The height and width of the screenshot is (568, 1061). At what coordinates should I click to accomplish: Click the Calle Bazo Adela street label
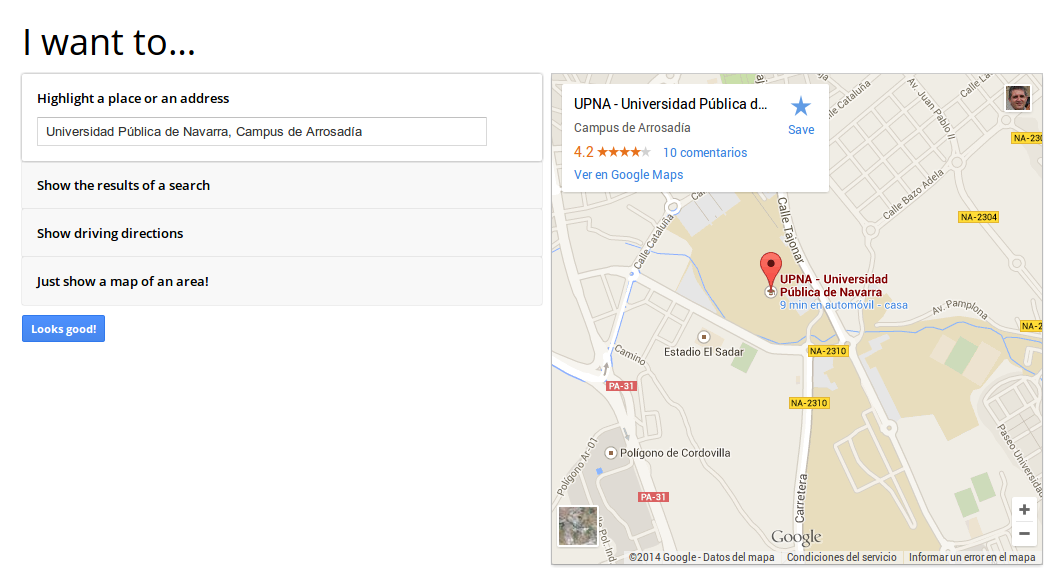click(913, 194)
